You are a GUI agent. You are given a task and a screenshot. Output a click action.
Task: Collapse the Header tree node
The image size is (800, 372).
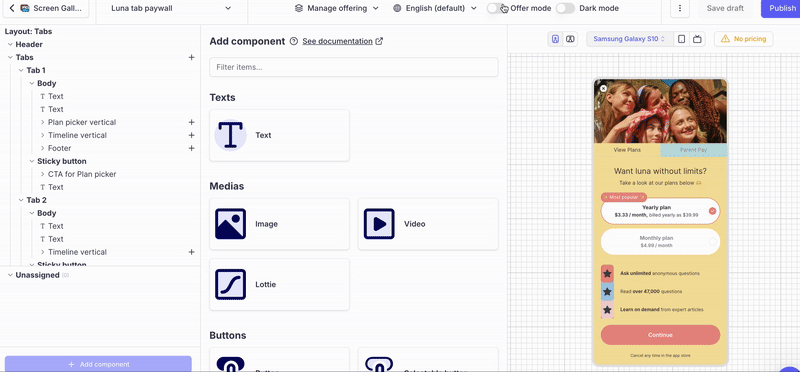point(10,44)
